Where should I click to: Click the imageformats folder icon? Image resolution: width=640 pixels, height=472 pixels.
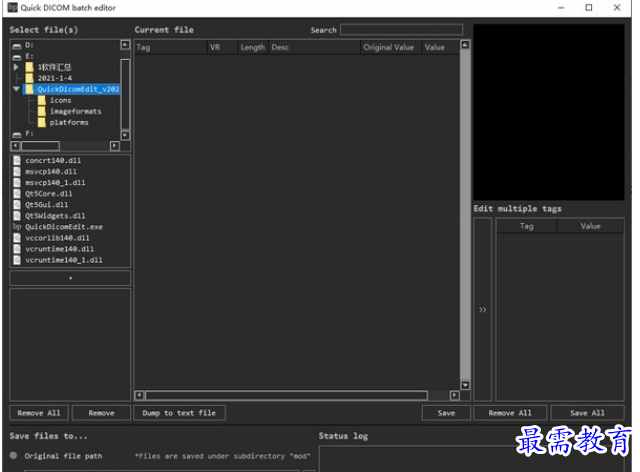coord(41,111)
